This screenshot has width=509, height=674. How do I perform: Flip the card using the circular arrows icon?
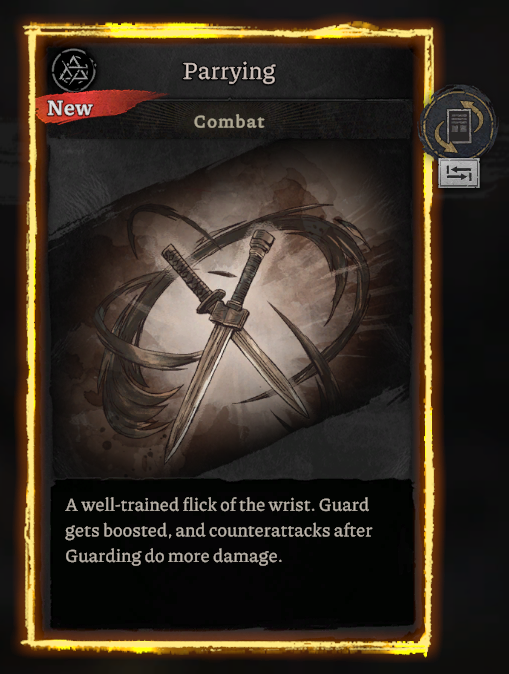click(459, 123)
